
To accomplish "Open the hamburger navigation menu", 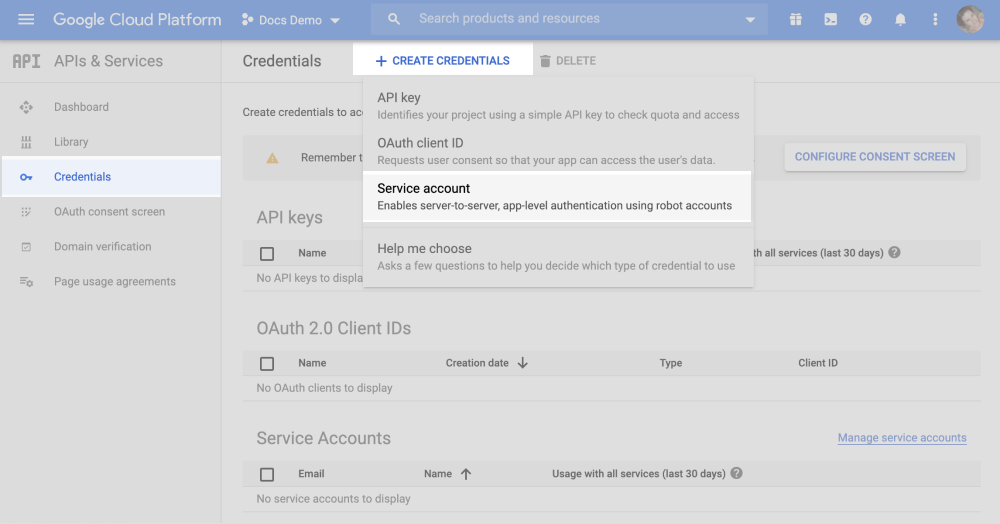I will pyautogui.click(x=26, y=19).
